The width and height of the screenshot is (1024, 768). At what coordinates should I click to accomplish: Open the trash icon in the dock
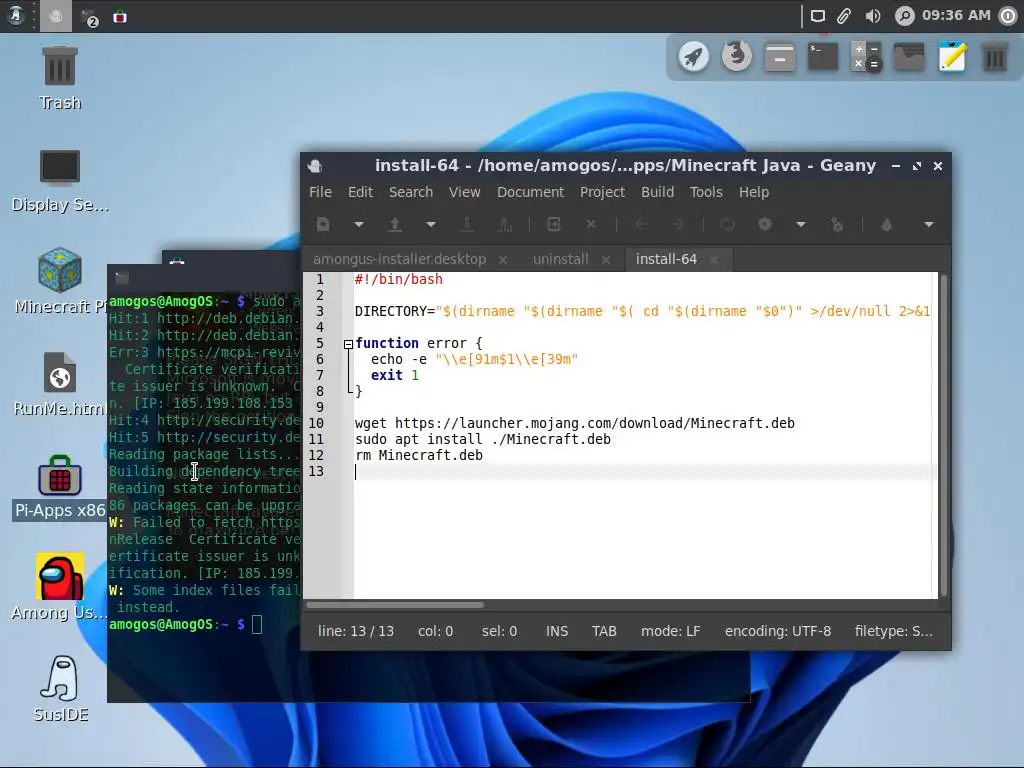click(995, 57)
